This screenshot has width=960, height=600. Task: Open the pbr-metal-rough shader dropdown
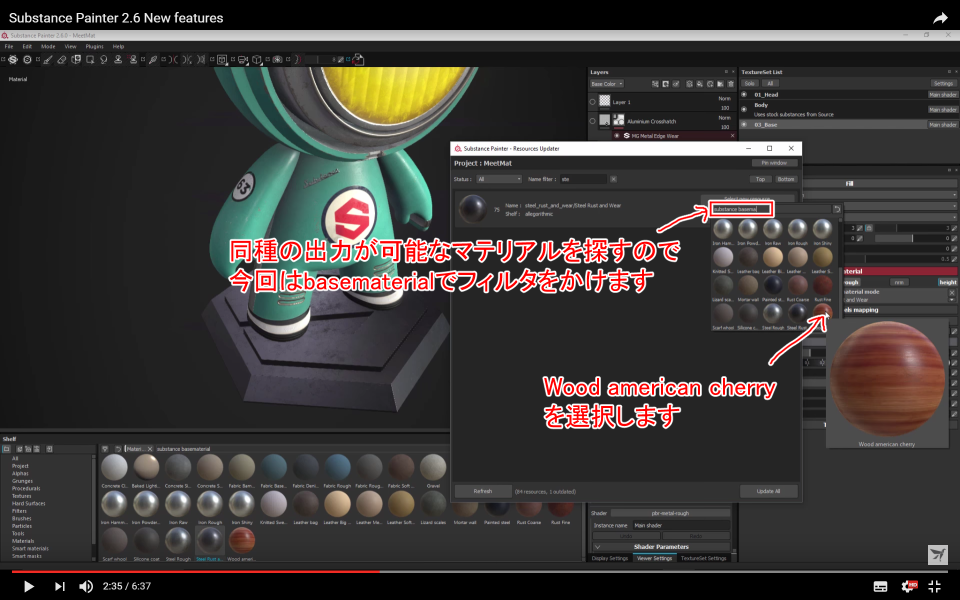670,513
